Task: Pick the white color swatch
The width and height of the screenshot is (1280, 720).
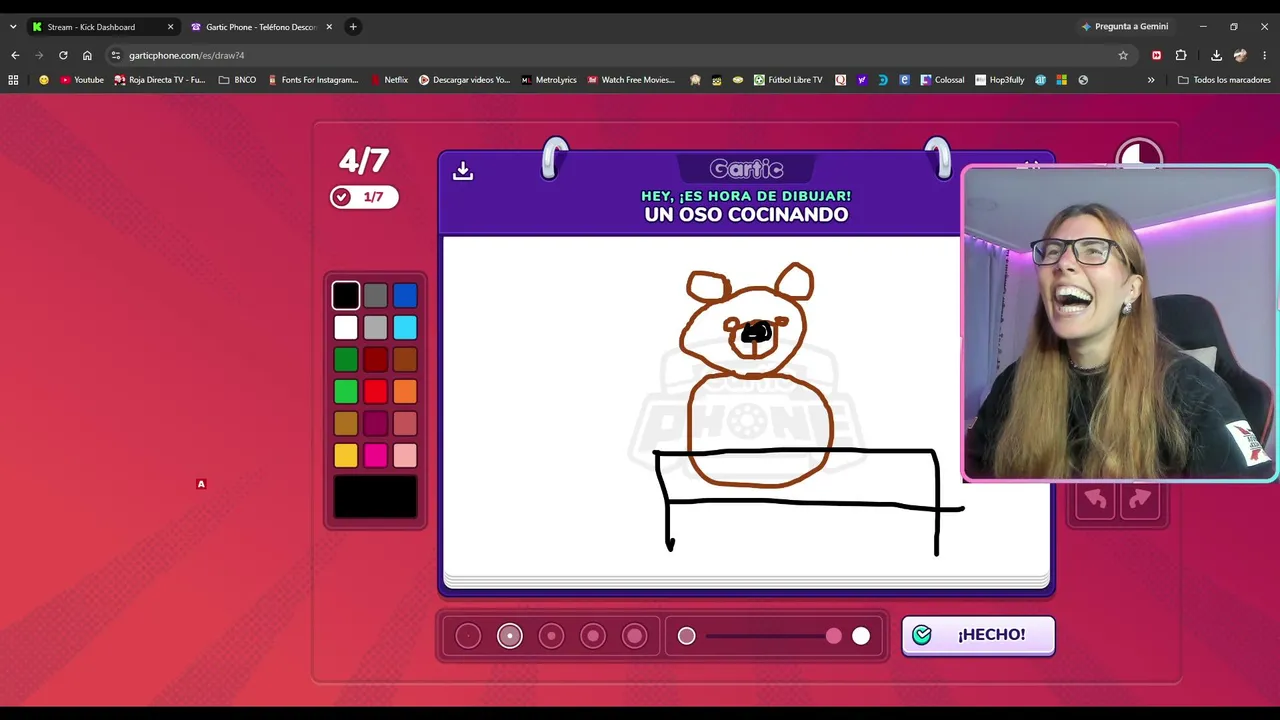Action: (346, 327)
